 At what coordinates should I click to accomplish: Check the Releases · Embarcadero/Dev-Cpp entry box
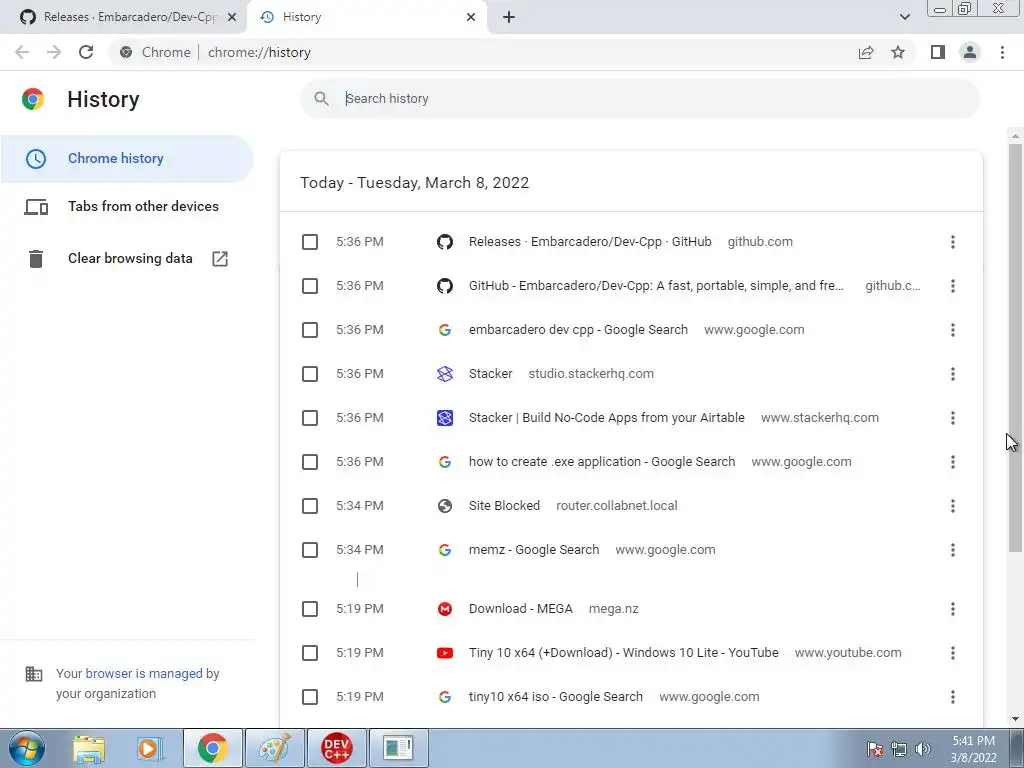310,242
